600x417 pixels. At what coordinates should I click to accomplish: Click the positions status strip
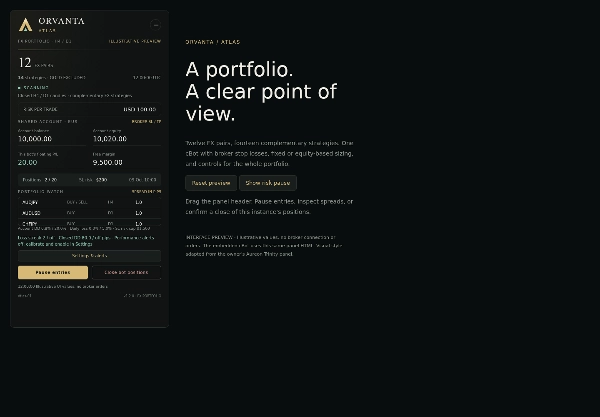tap(90, 180)
